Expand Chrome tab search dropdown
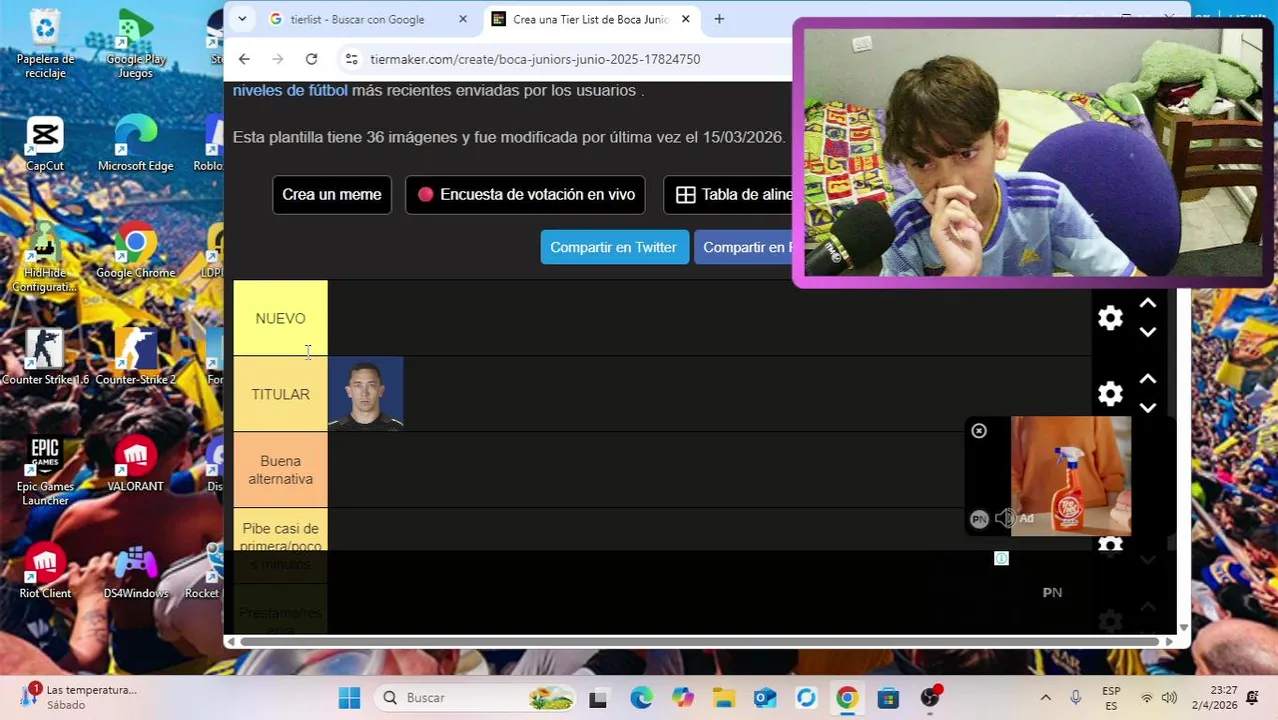Image resolution: width=1278 pixels, height=720 pixels. [x=242, y=19]
